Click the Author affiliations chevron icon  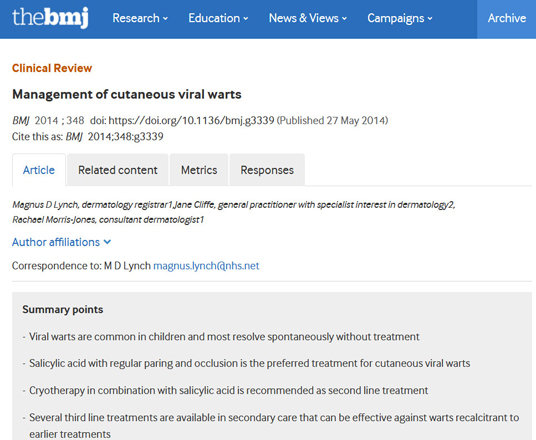[x=107, y=242]
